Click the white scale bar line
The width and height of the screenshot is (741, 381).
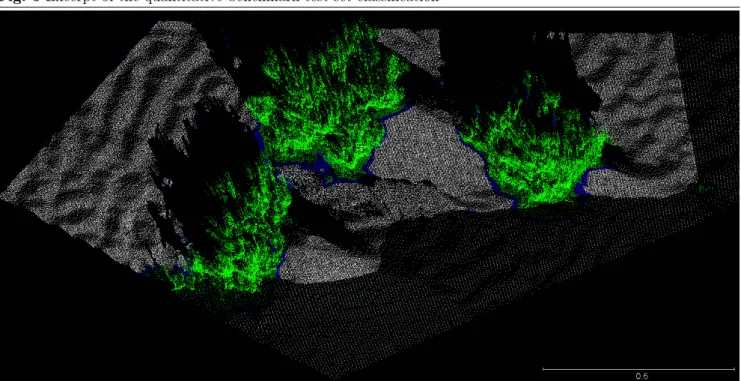(638, 369)
